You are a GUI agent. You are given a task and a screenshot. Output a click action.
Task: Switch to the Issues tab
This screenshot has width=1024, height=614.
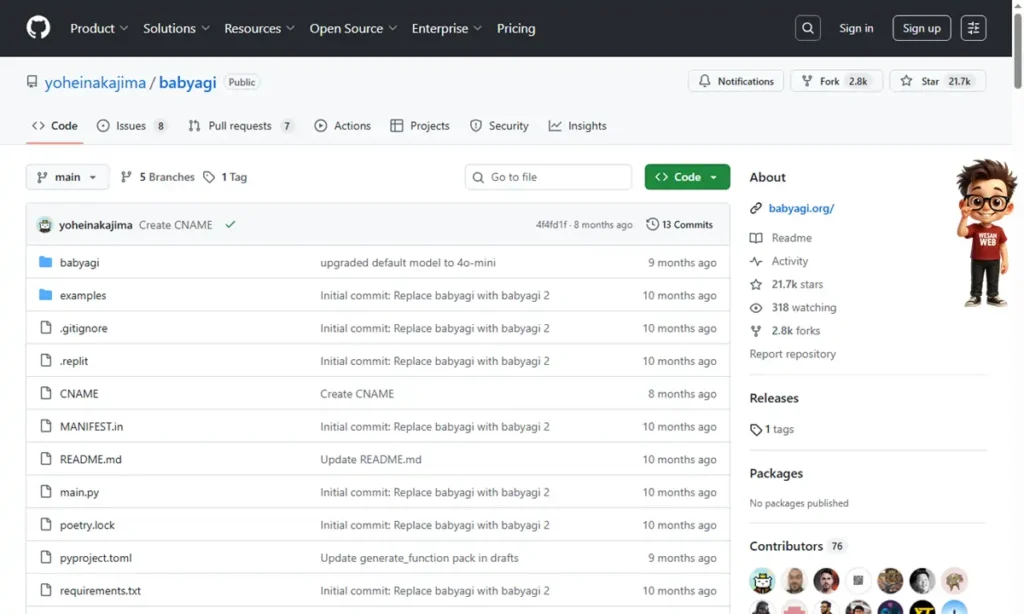[x=132, y=125]
